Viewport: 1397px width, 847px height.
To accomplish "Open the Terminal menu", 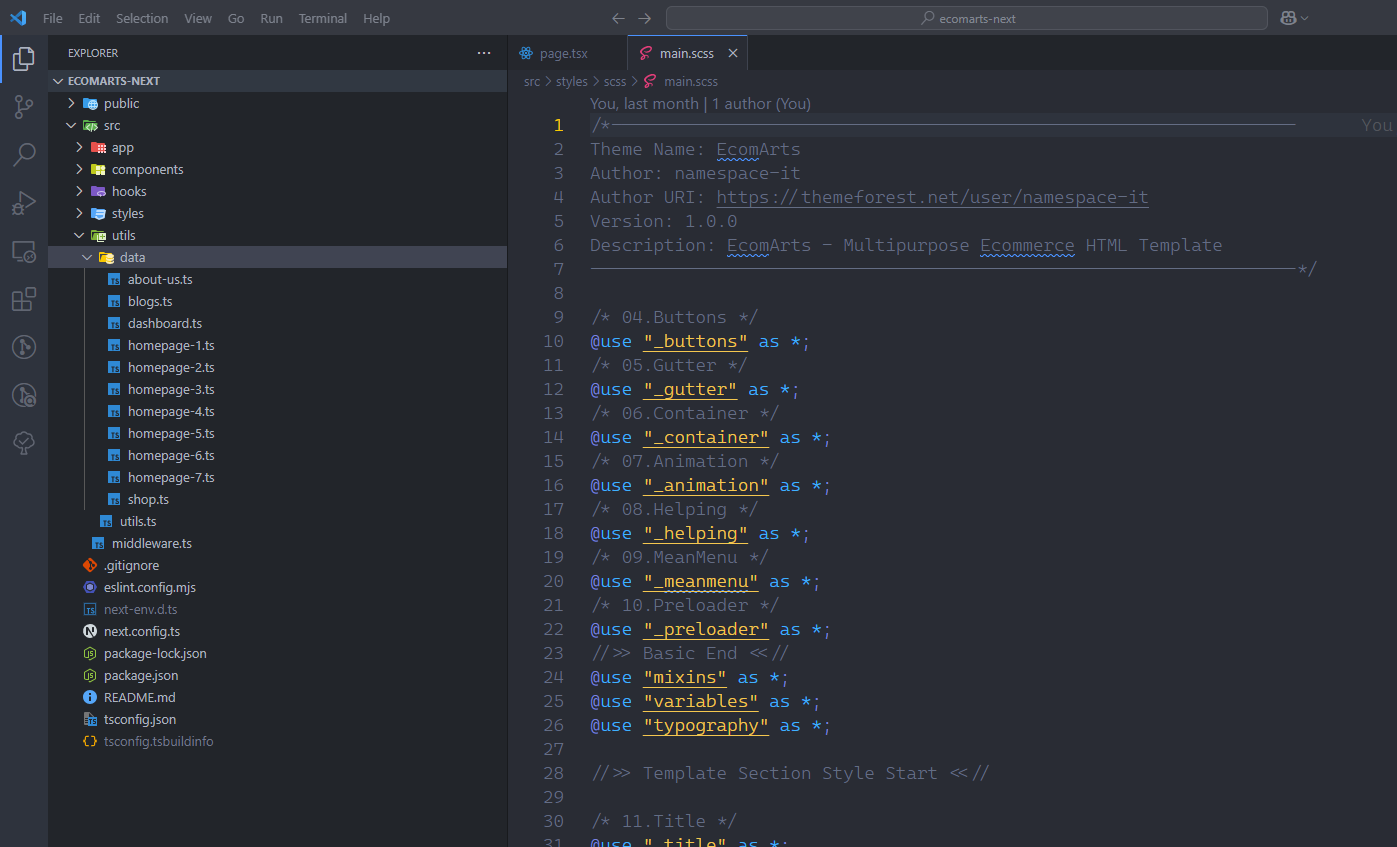I will point(322,18).
